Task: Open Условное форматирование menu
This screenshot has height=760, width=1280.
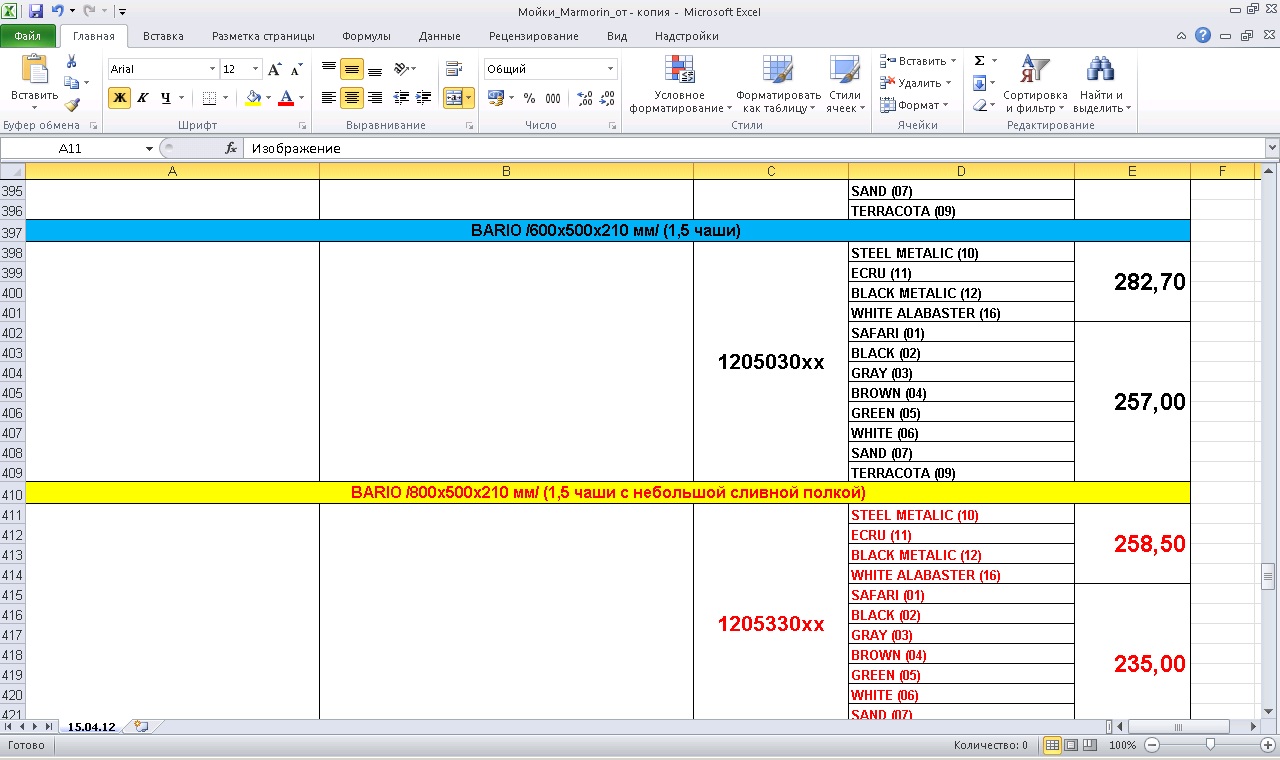Action: tap(680, 84)
